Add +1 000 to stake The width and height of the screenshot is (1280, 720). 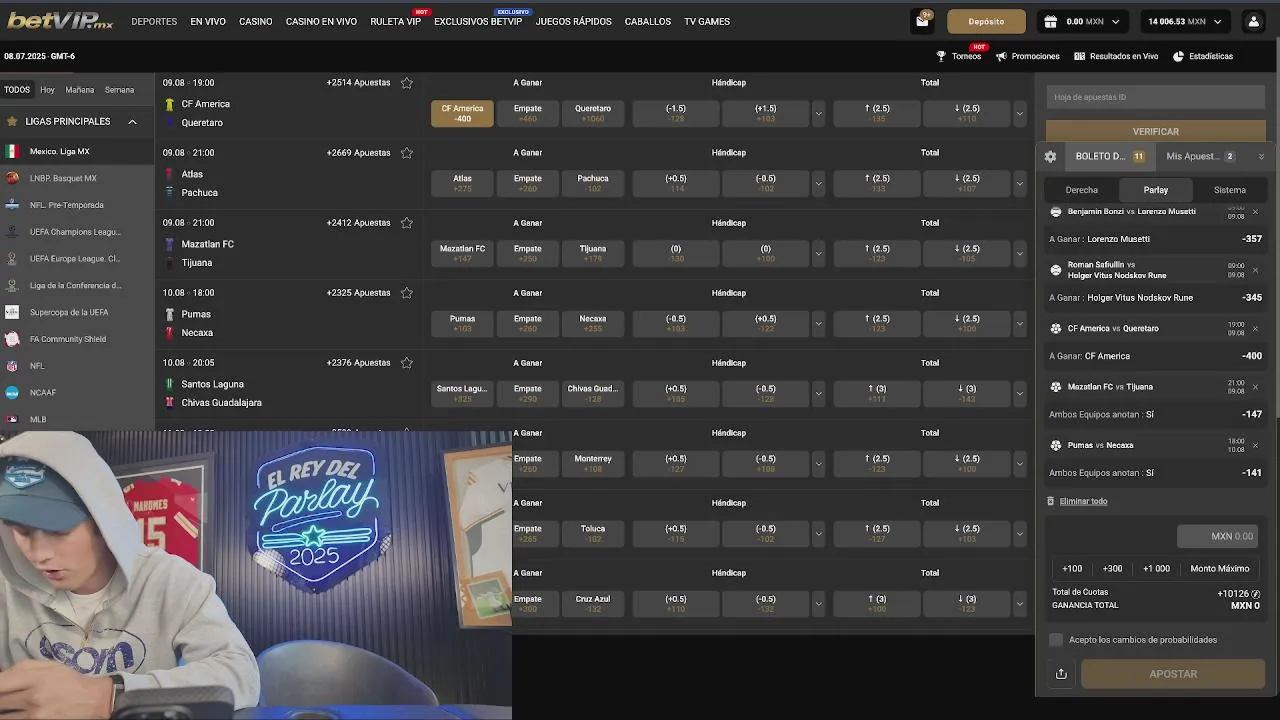[1156, 569]
